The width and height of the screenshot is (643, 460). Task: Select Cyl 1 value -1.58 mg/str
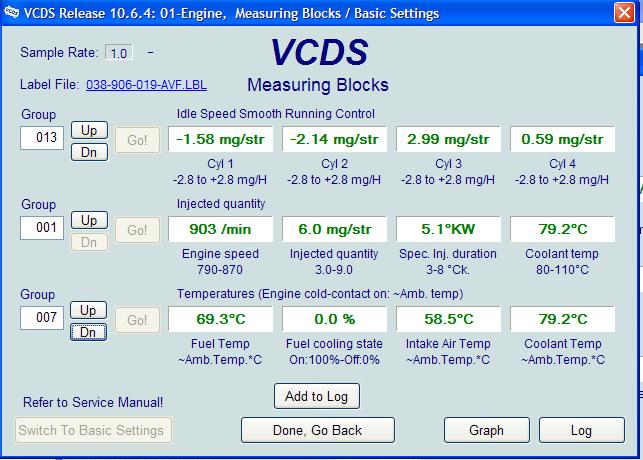221,139
